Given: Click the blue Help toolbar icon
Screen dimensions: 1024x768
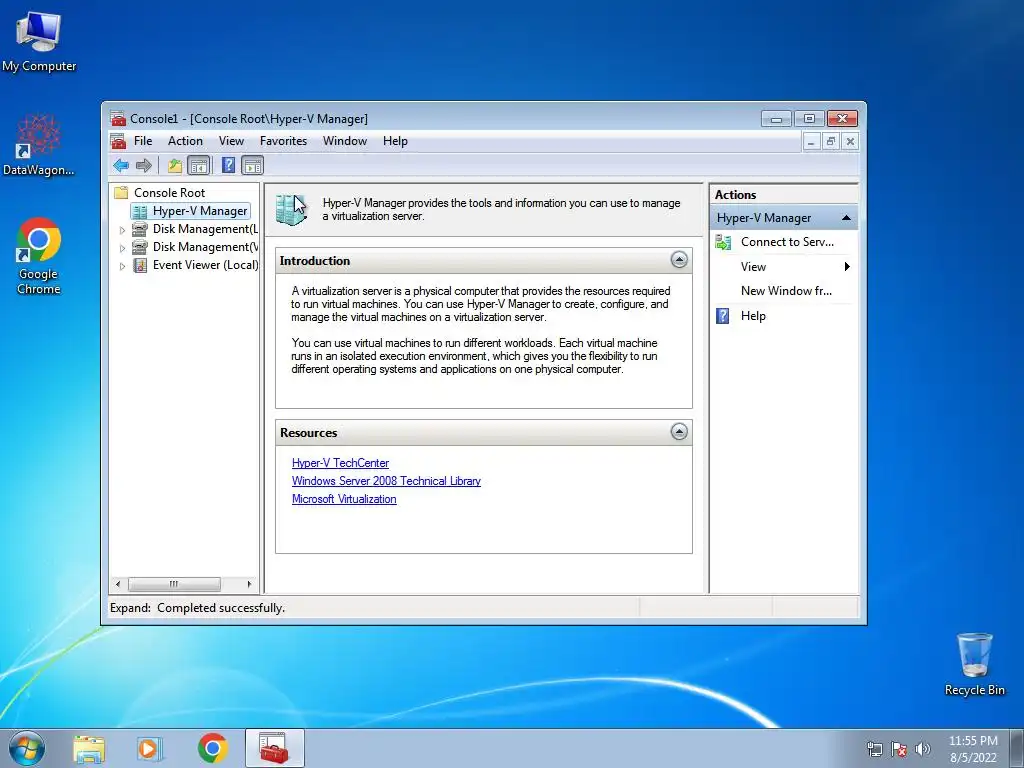Looking at the screenshot, I should [x=228, y=165].
